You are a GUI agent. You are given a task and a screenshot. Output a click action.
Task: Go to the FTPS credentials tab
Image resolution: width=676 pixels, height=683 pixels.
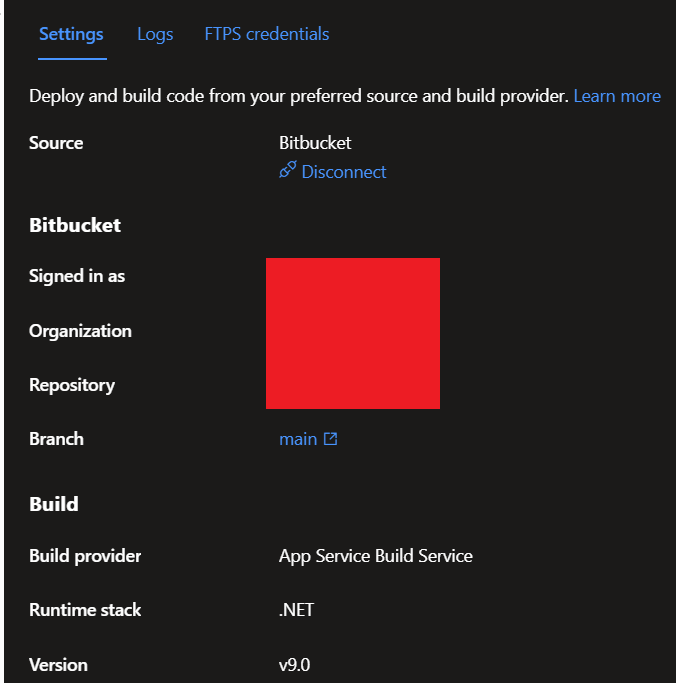[x=267, y=34]
